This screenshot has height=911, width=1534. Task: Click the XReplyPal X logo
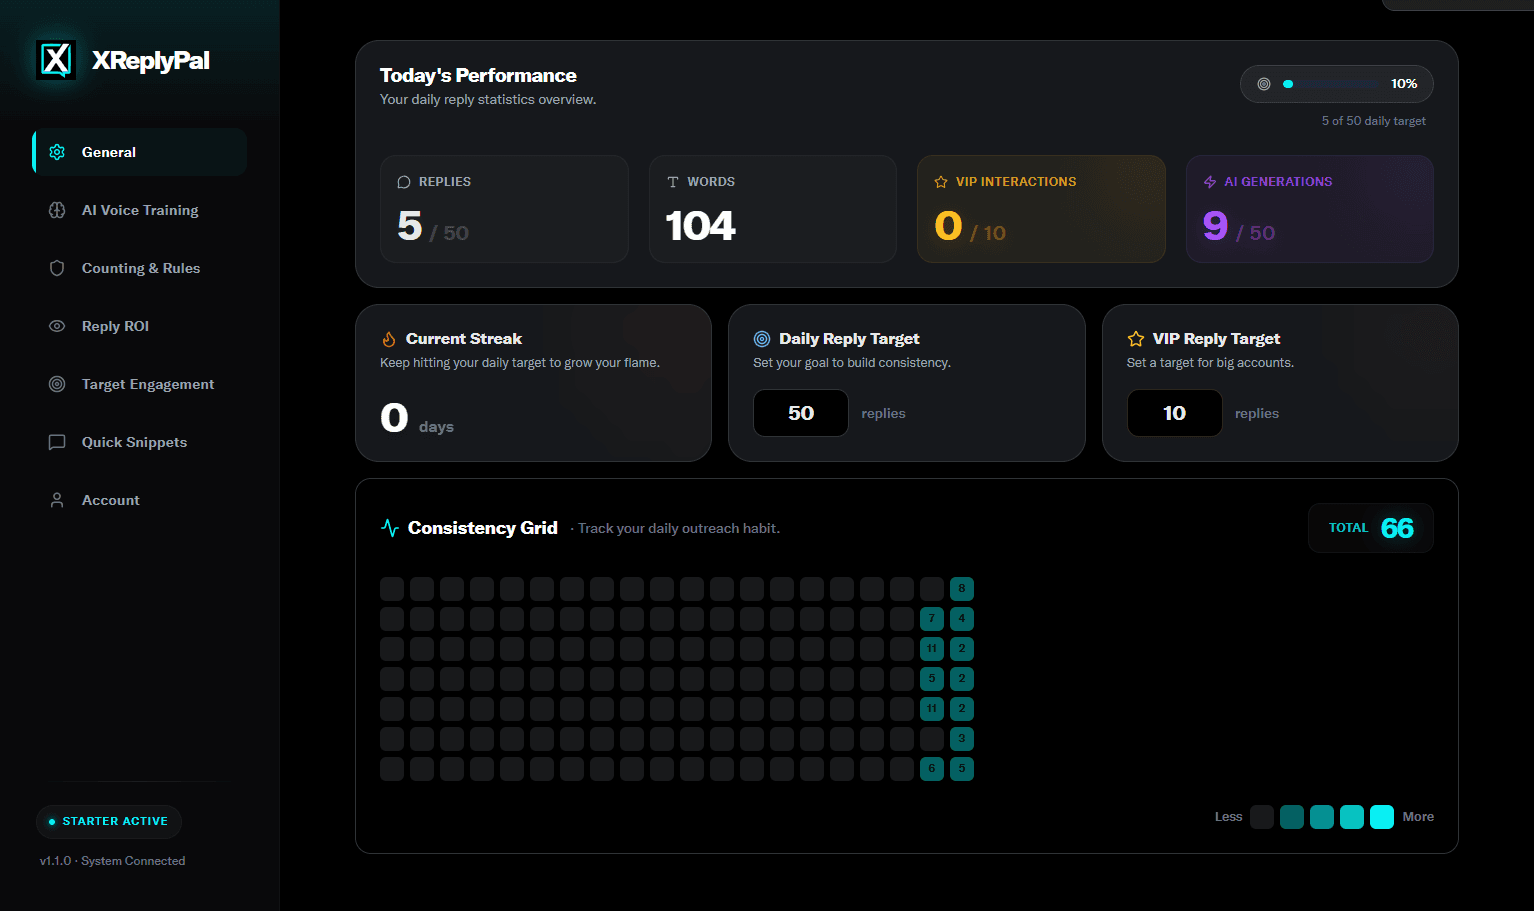(57, 59)
